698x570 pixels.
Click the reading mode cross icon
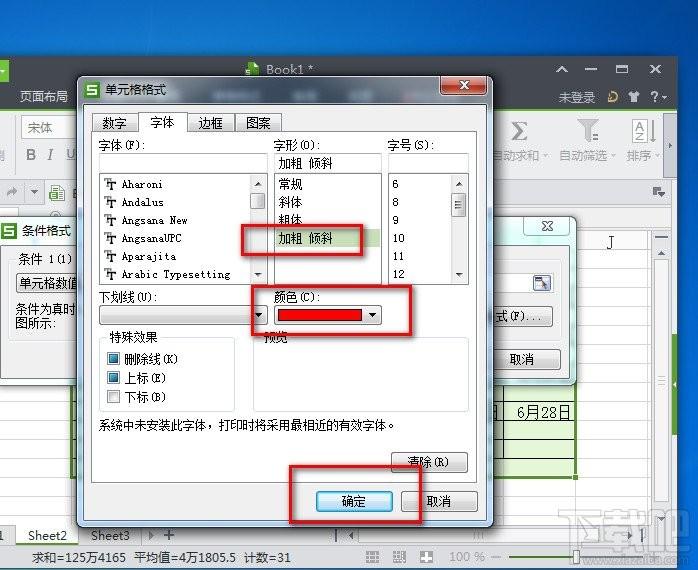426,557
